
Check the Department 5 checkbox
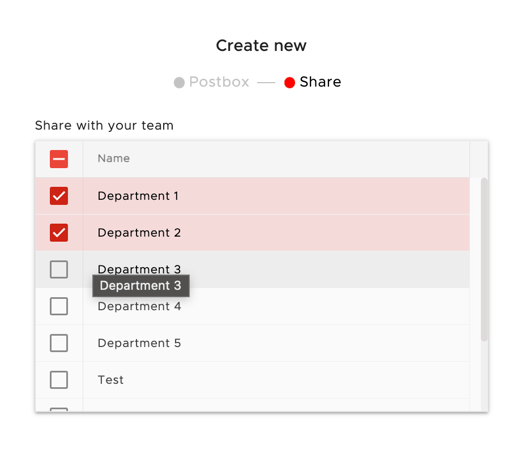[x=59, y=343]
